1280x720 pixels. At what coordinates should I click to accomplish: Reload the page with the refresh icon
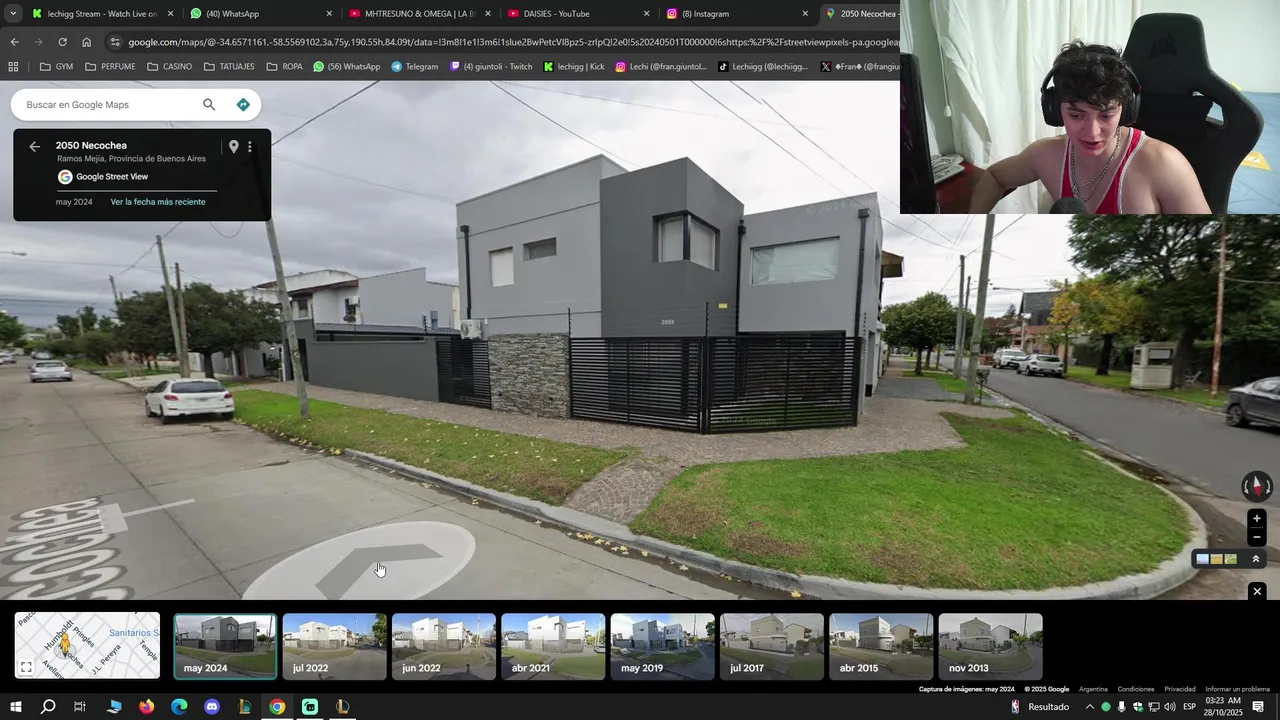pos(62,42)
